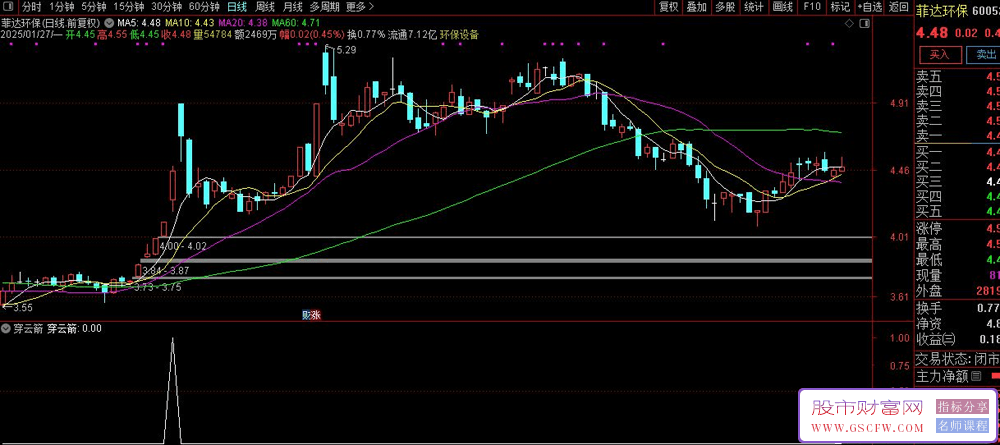Click the 环保设备 sector label
Viewport: 1000px width, 445px height.
459,34
